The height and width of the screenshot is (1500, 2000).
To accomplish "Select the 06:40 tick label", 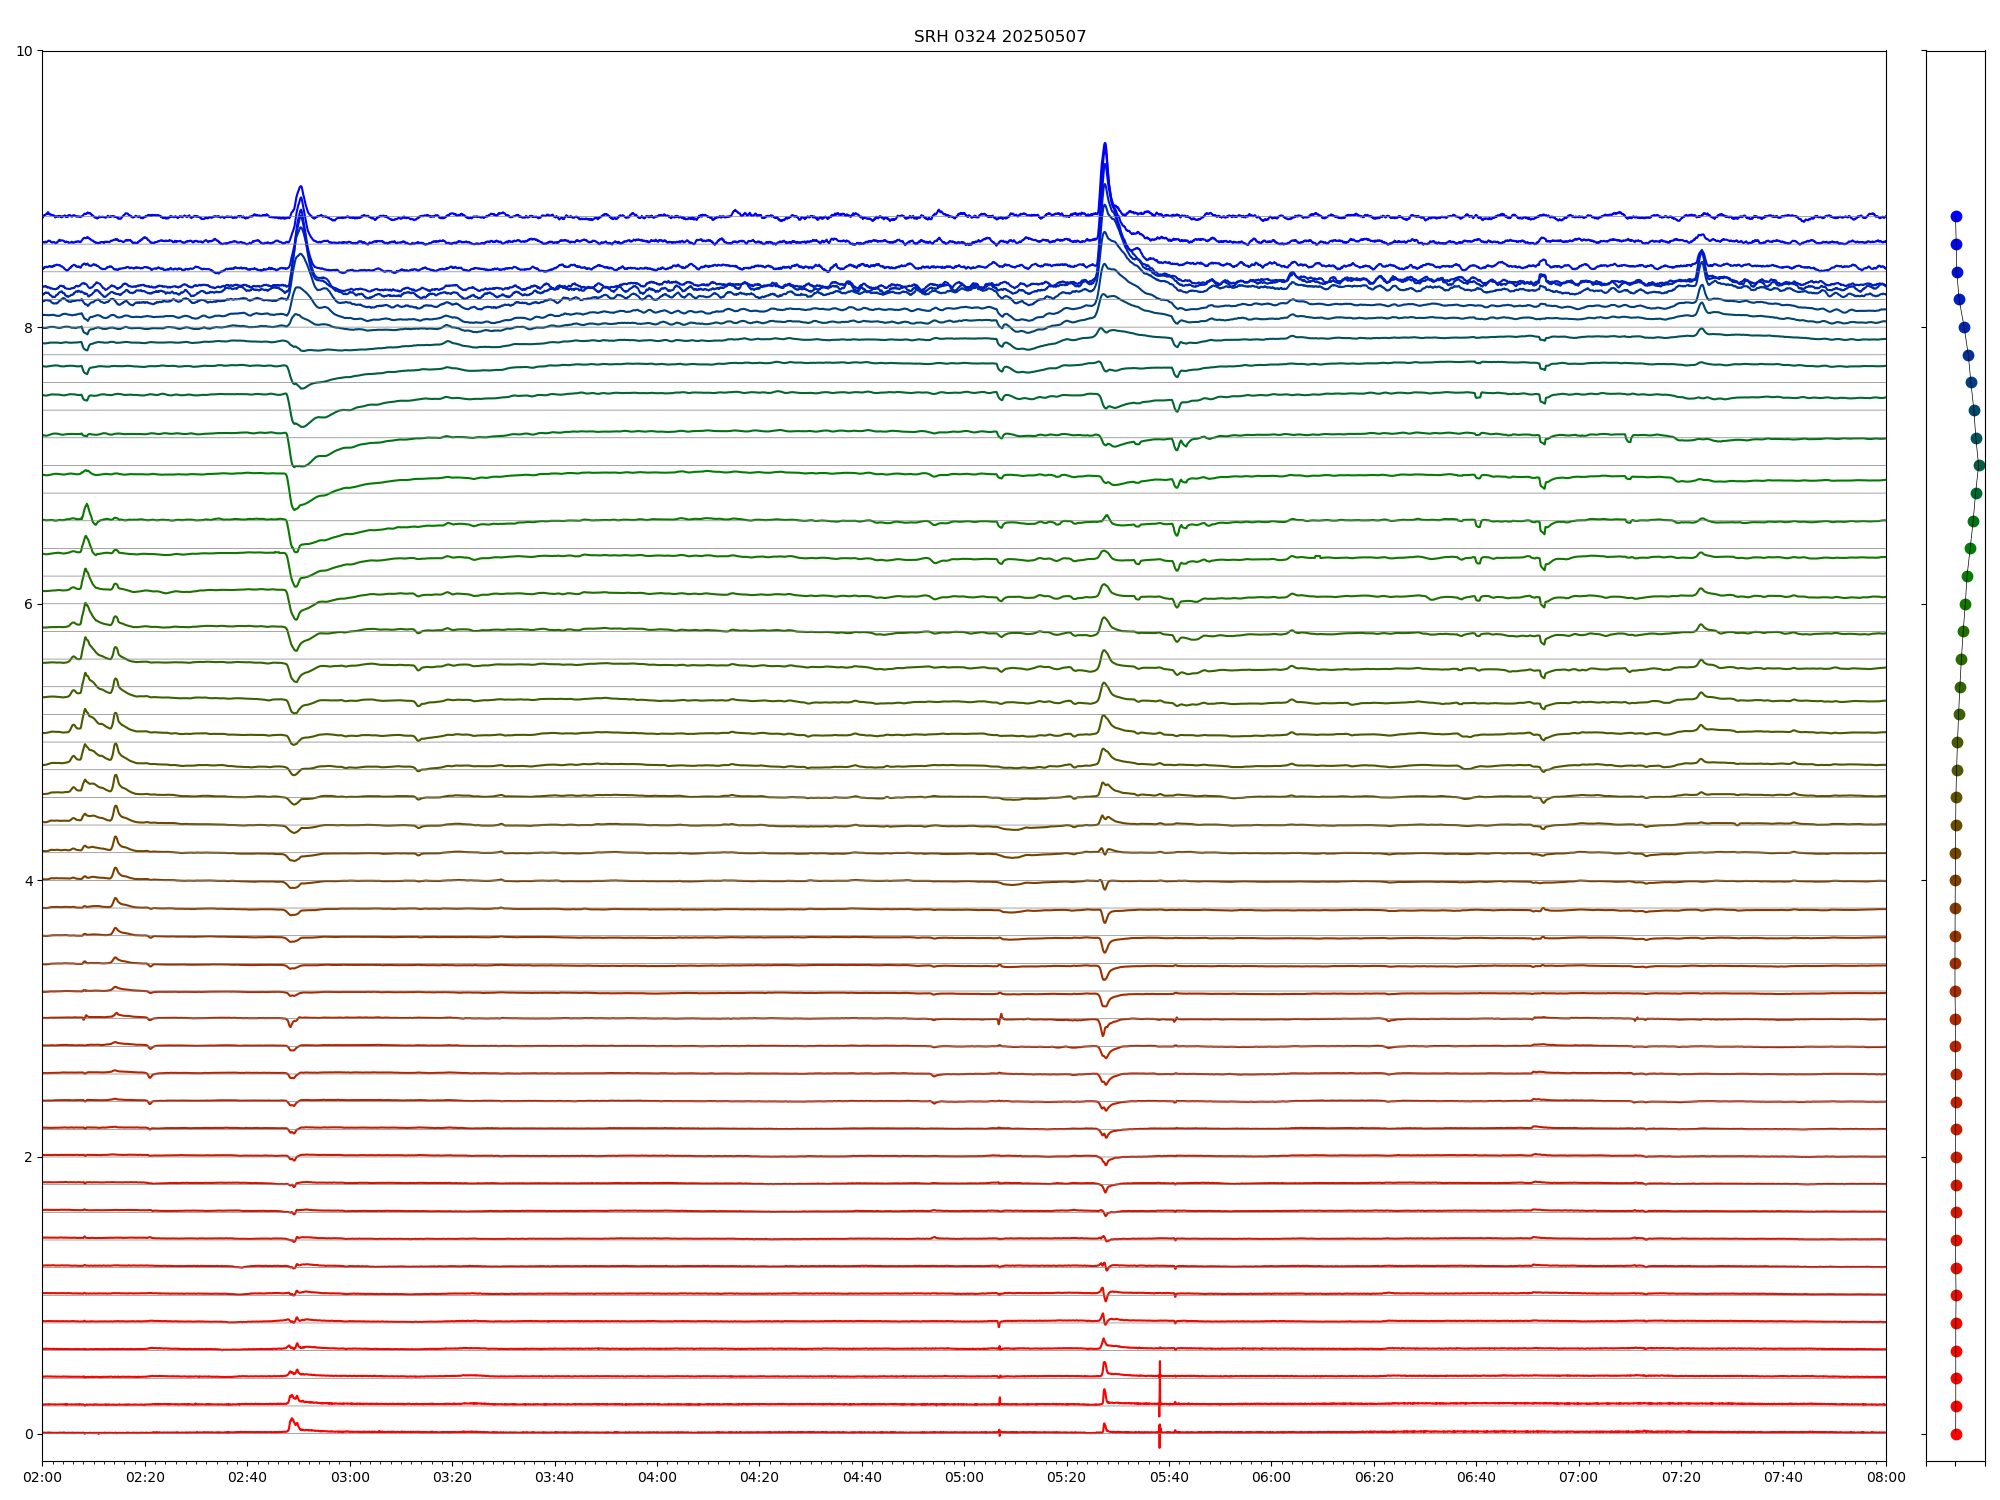I will tap(1476, 1478).
